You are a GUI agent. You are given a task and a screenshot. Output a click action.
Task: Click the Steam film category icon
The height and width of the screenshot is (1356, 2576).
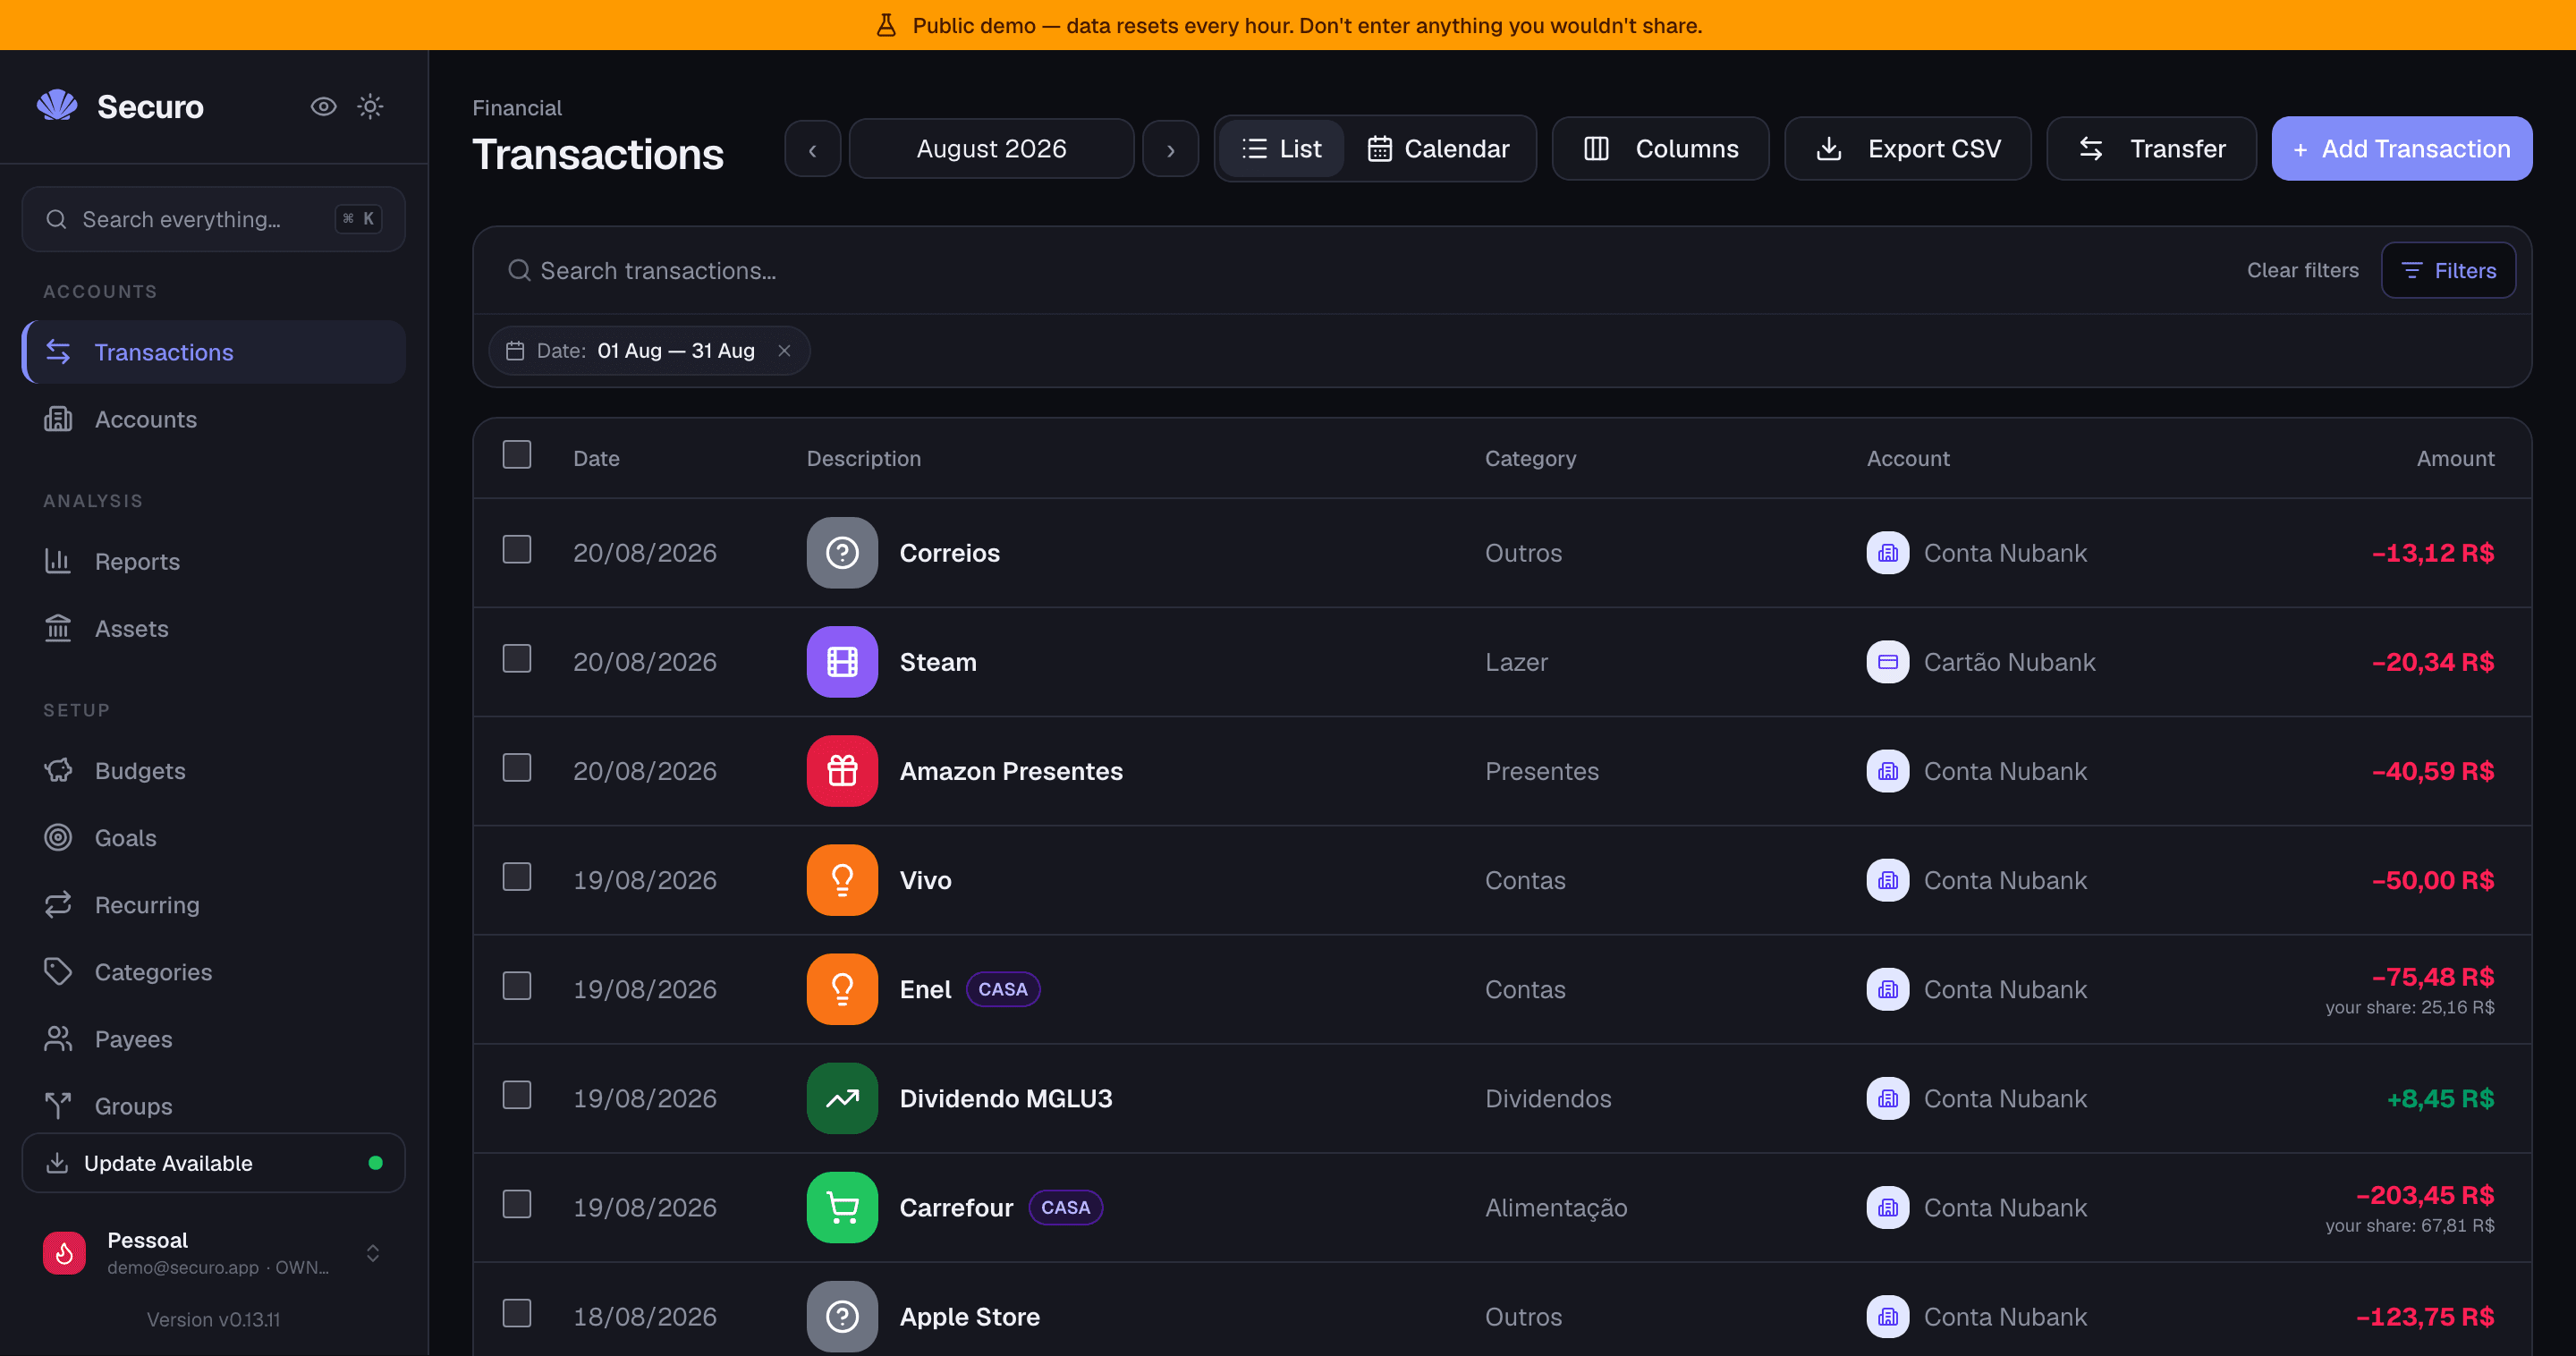842,662
